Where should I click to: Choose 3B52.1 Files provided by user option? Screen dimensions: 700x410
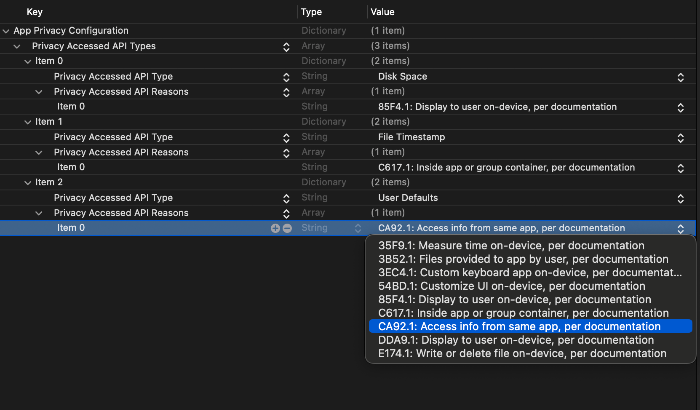click(x=530, y=259)
